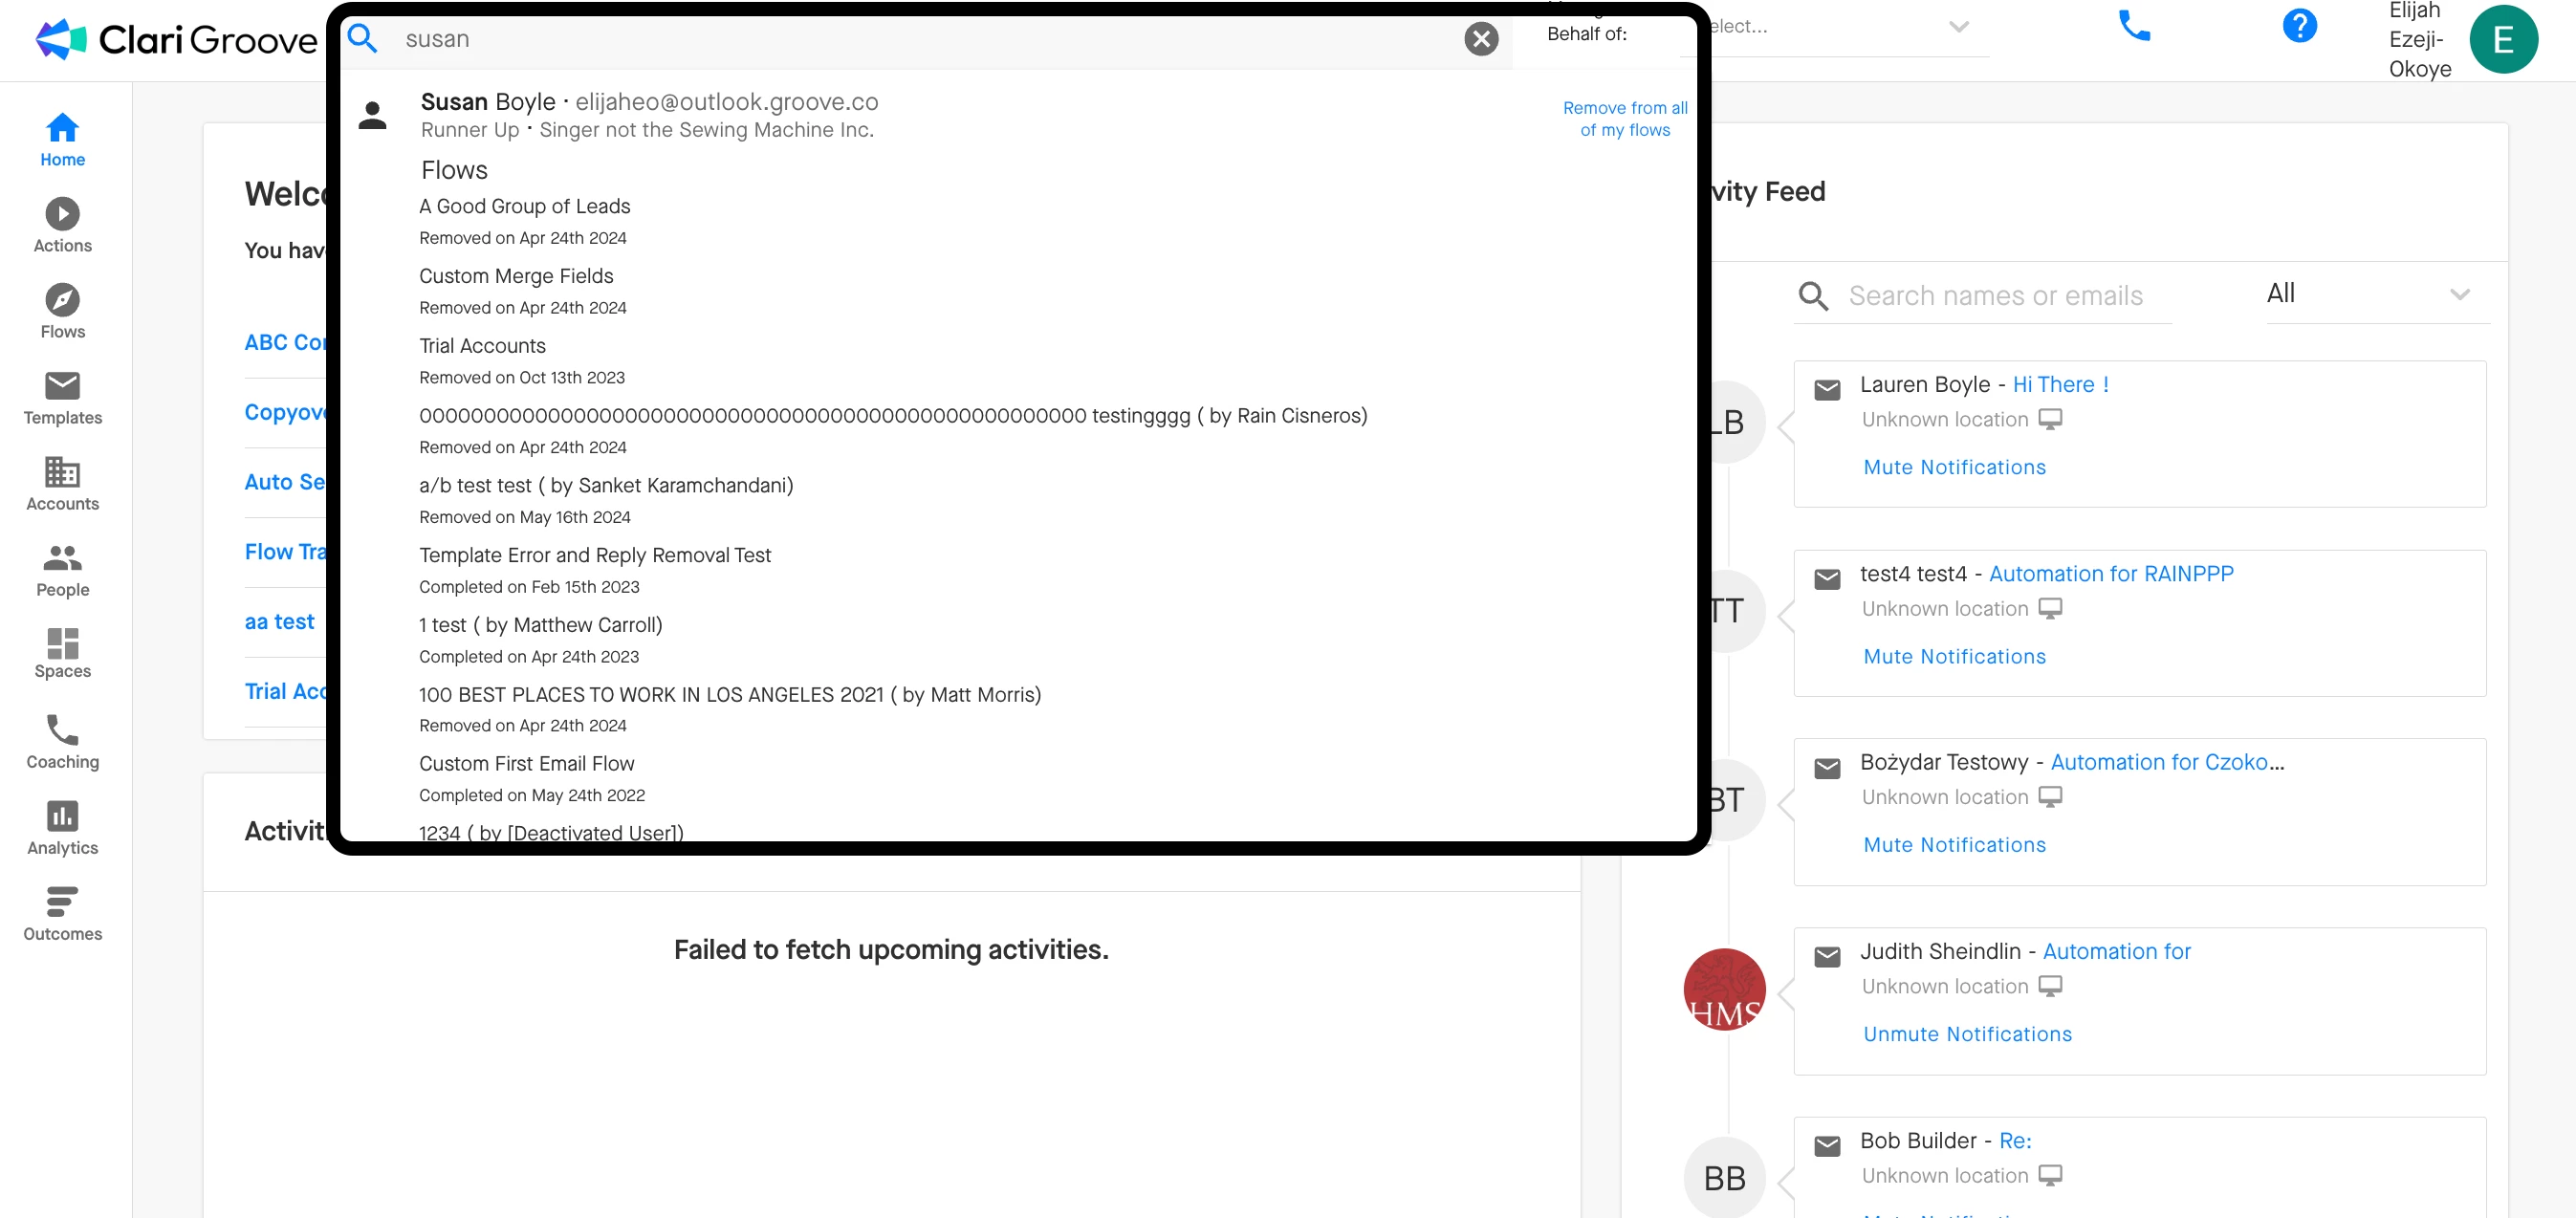The image size is (2576, 1218).
Task: Open the help question mark icon
Action: tap(2299, 26)
